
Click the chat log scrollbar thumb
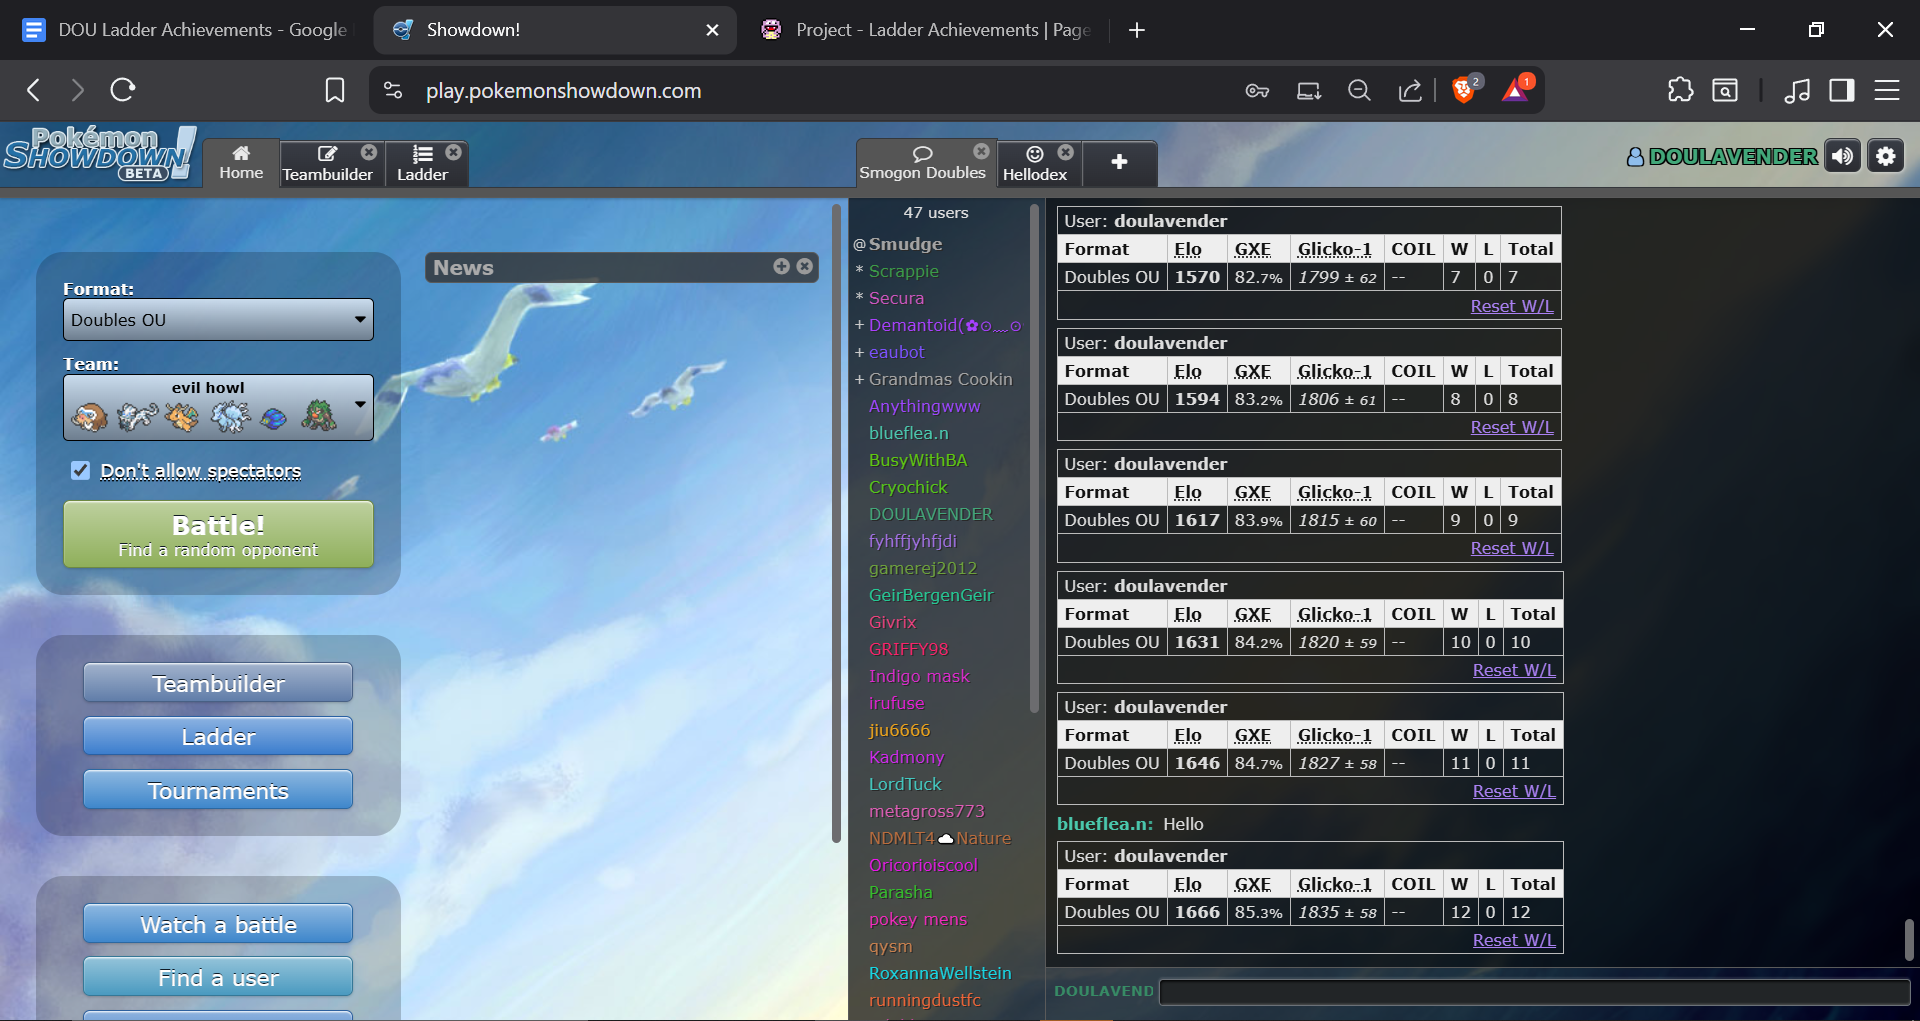point(1908,939)
